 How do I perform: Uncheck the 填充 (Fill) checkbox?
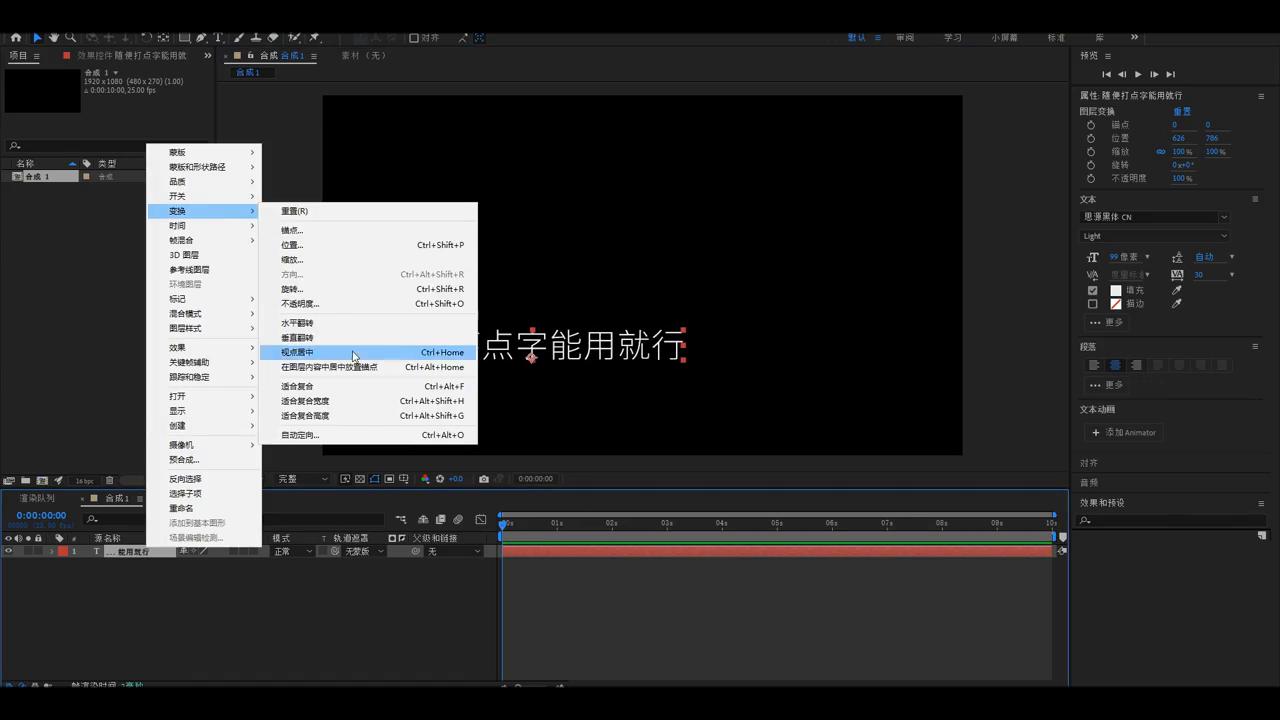click(x=1093, y=290)
